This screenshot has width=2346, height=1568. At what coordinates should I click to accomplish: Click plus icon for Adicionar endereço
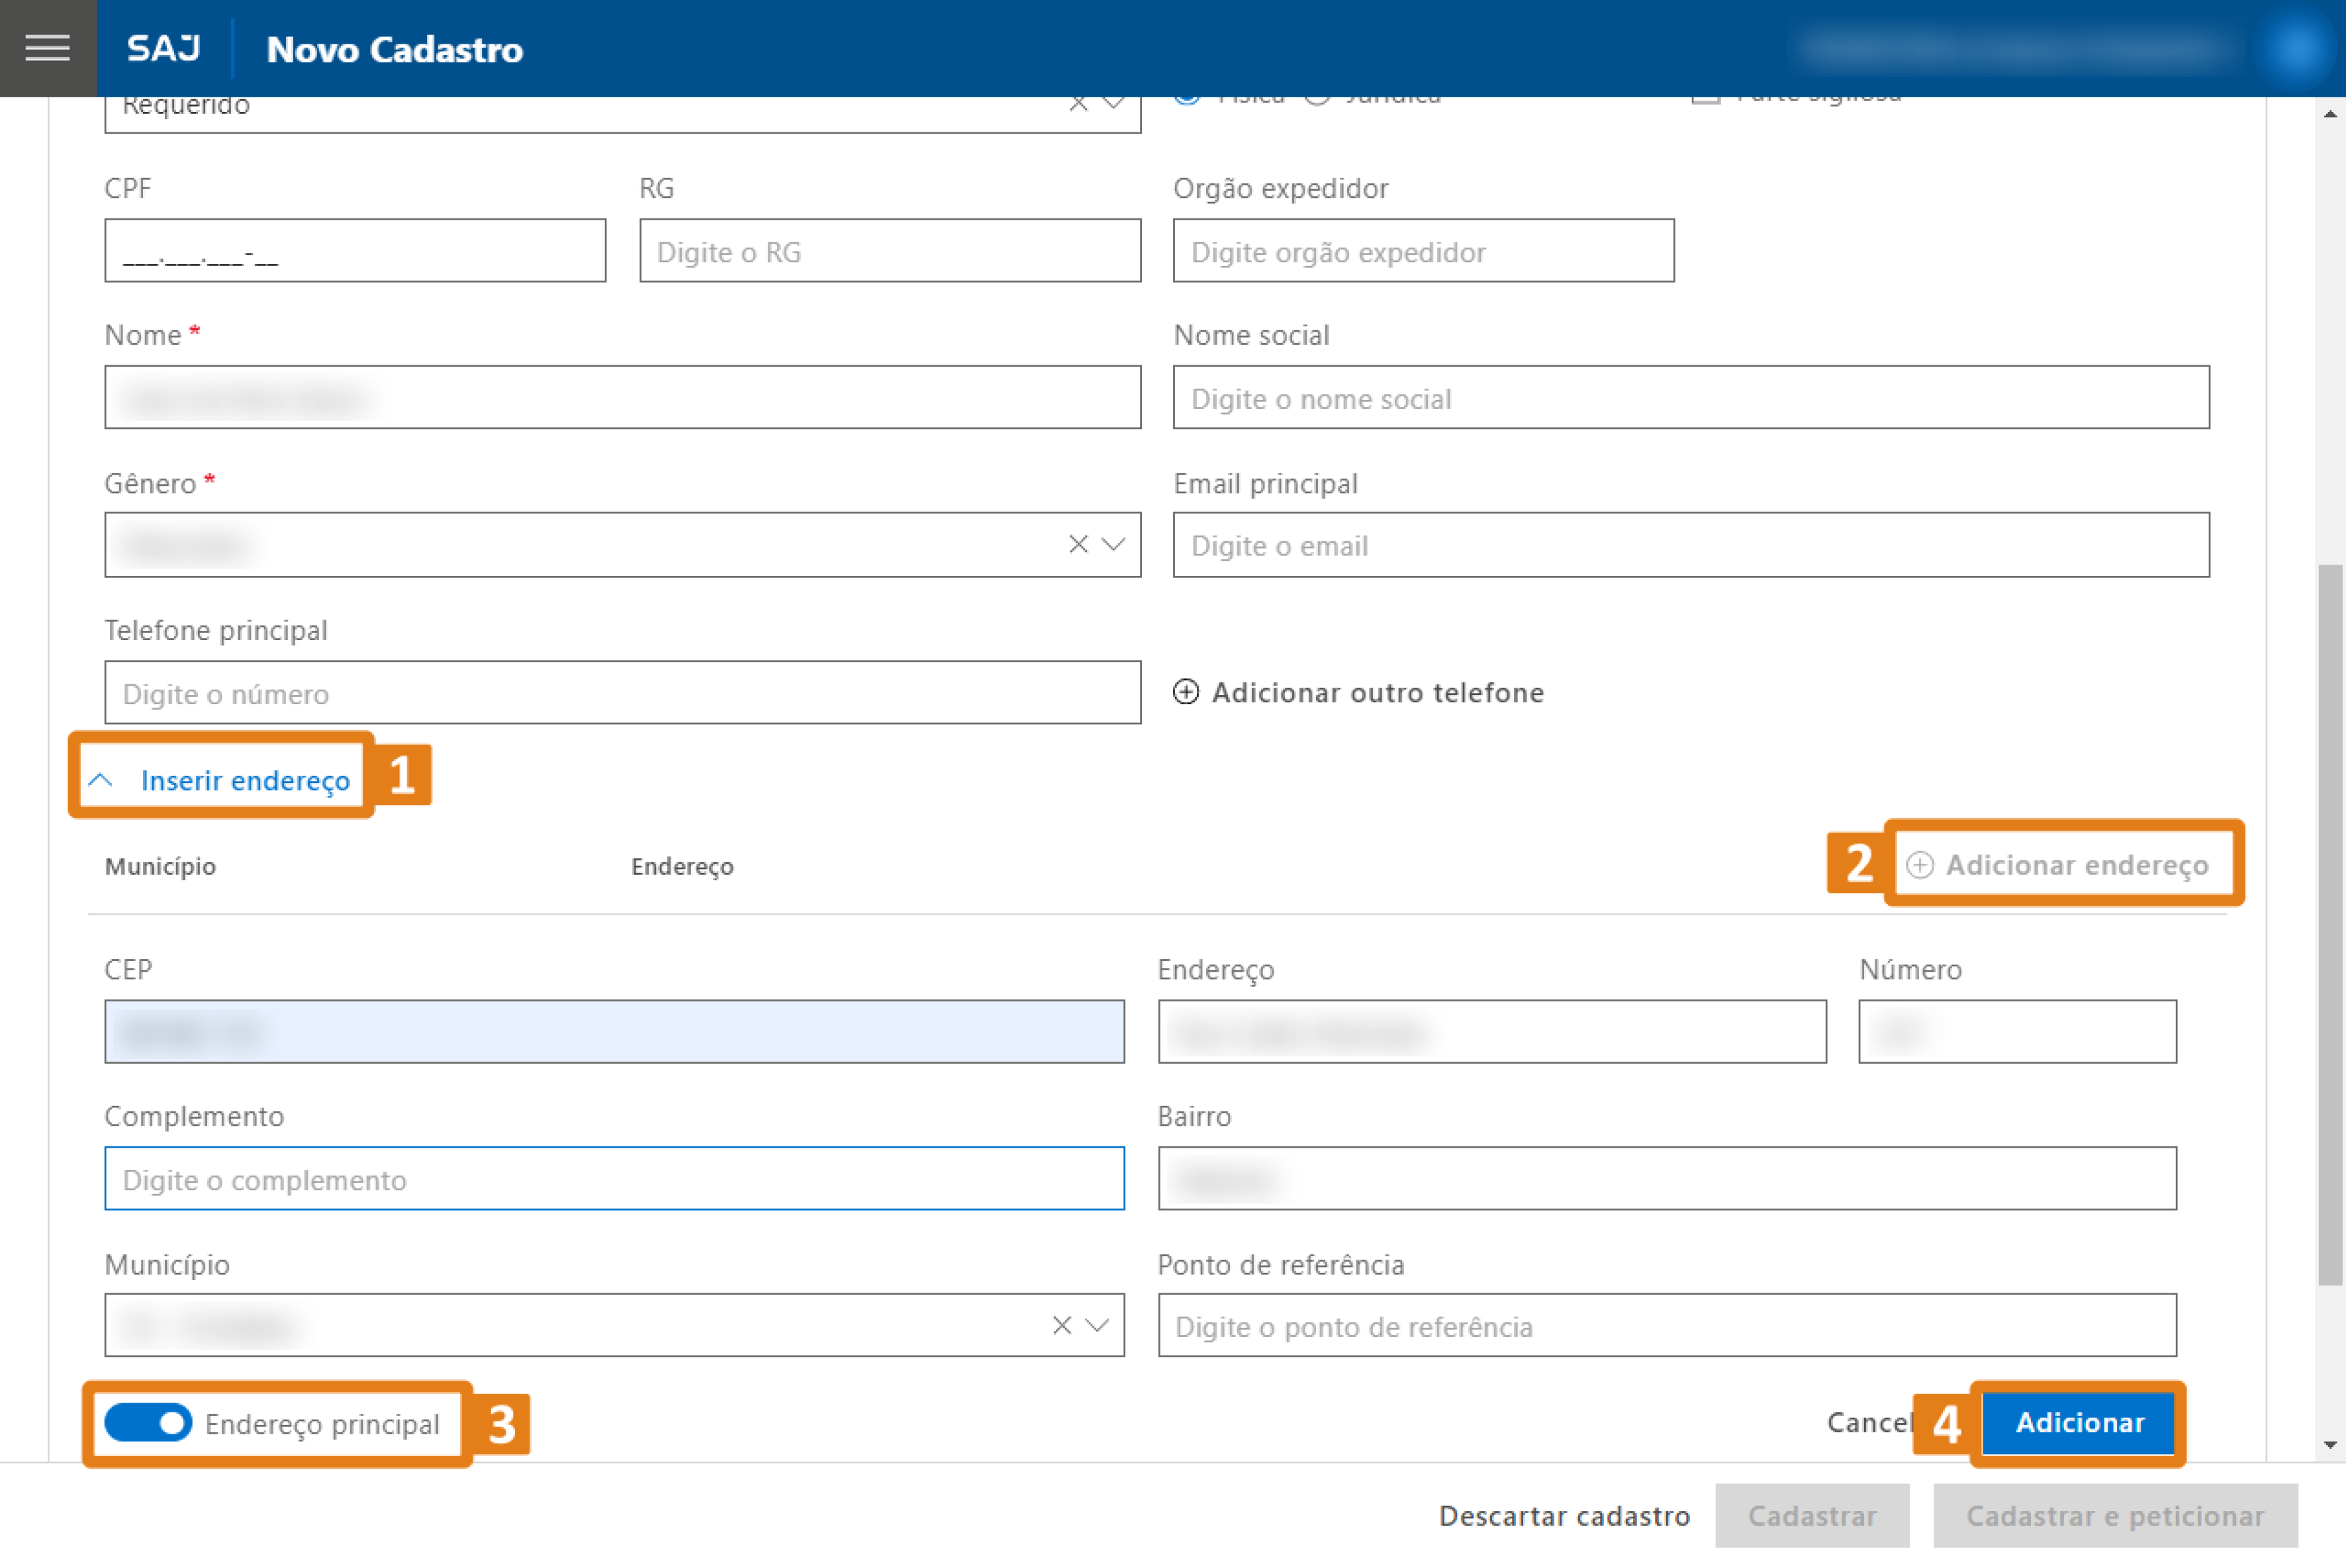(x=1919, y=865)
